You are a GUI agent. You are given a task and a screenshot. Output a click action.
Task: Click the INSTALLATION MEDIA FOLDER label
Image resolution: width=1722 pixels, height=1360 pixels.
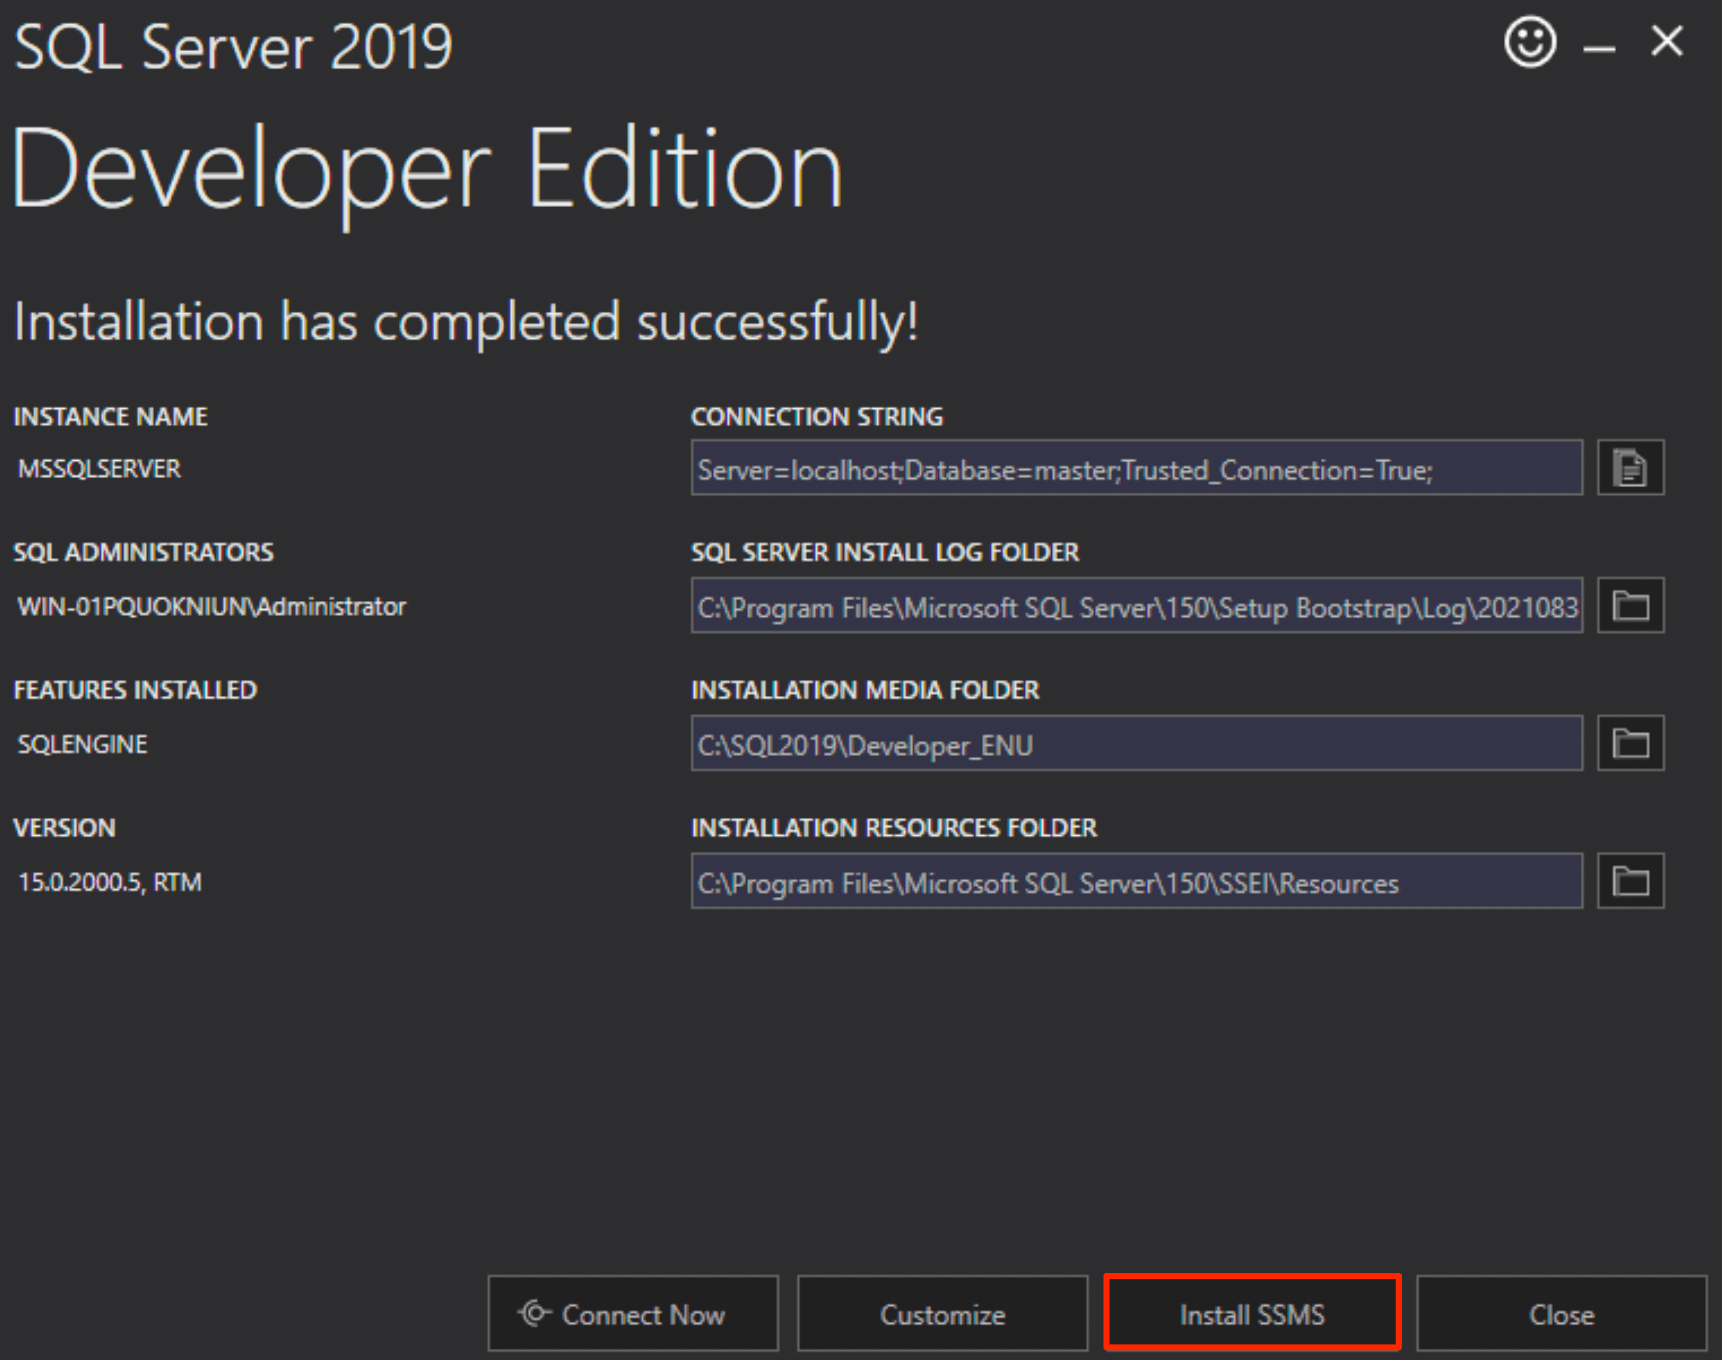865,690
